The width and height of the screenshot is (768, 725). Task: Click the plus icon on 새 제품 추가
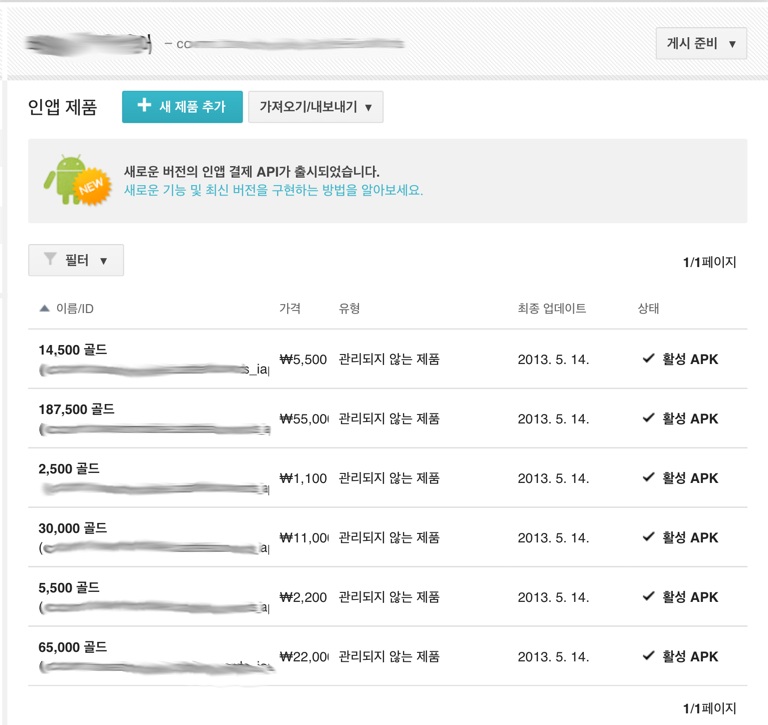pos(144,106)
